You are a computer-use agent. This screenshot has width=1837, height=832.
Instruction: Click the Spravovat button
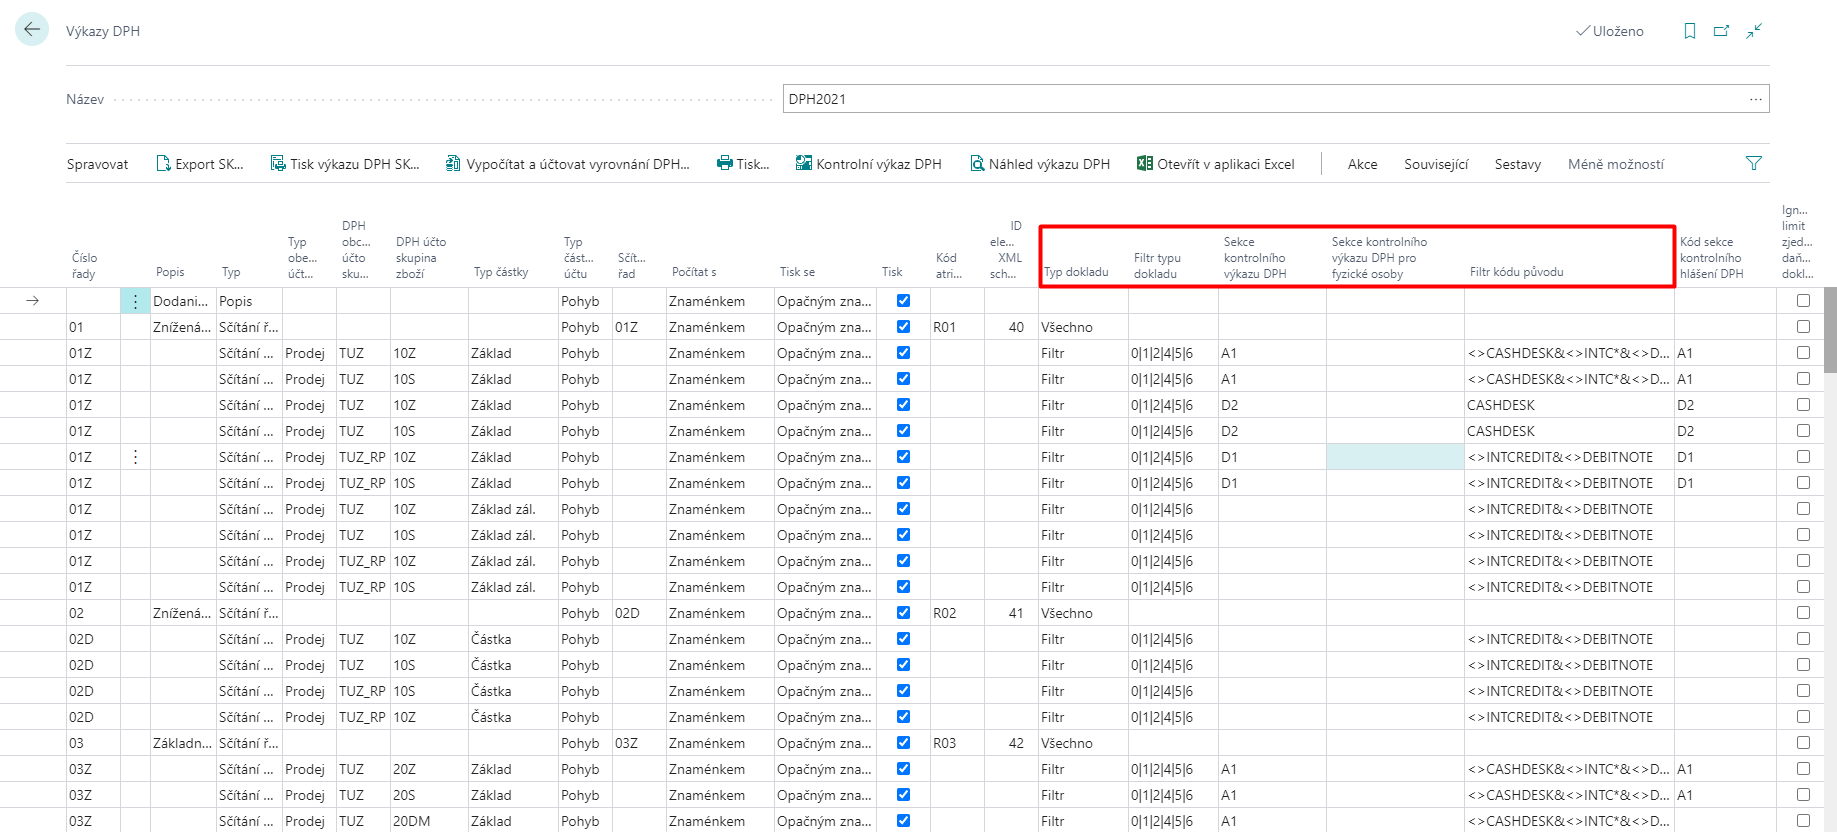(x=97, y=164)
